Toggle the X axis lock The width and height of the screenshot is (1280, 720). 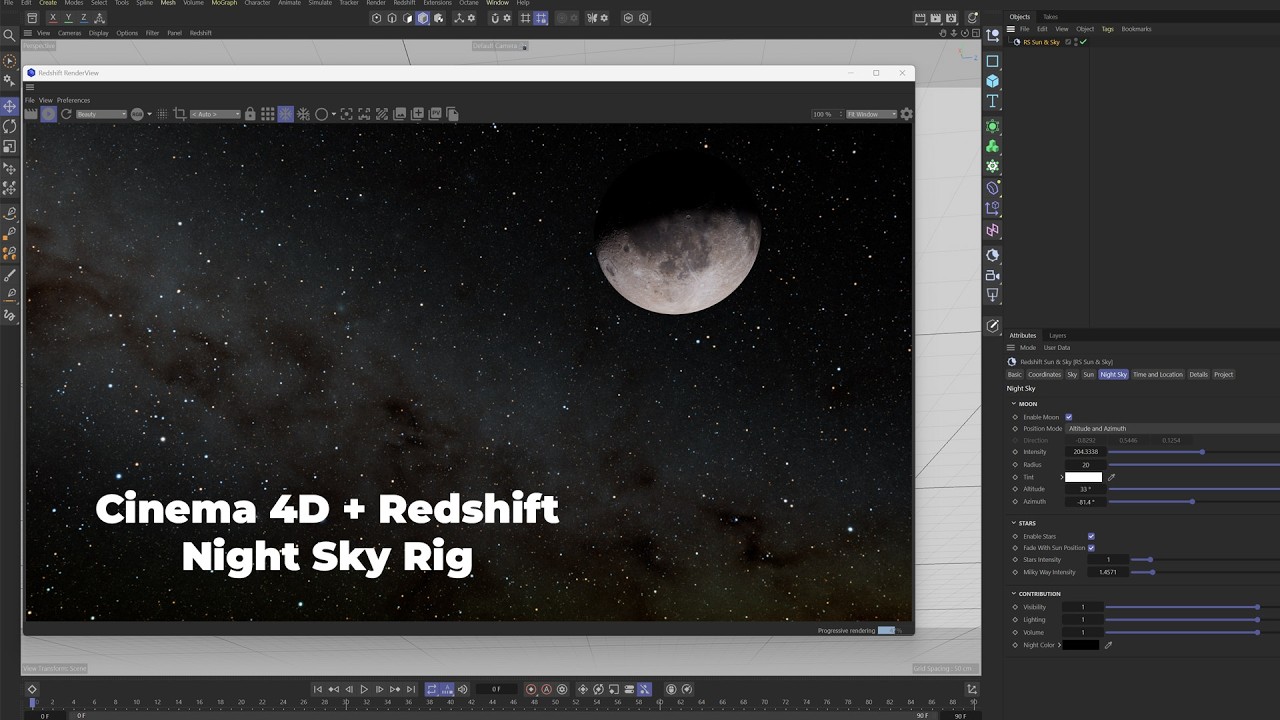coord(53,18)
